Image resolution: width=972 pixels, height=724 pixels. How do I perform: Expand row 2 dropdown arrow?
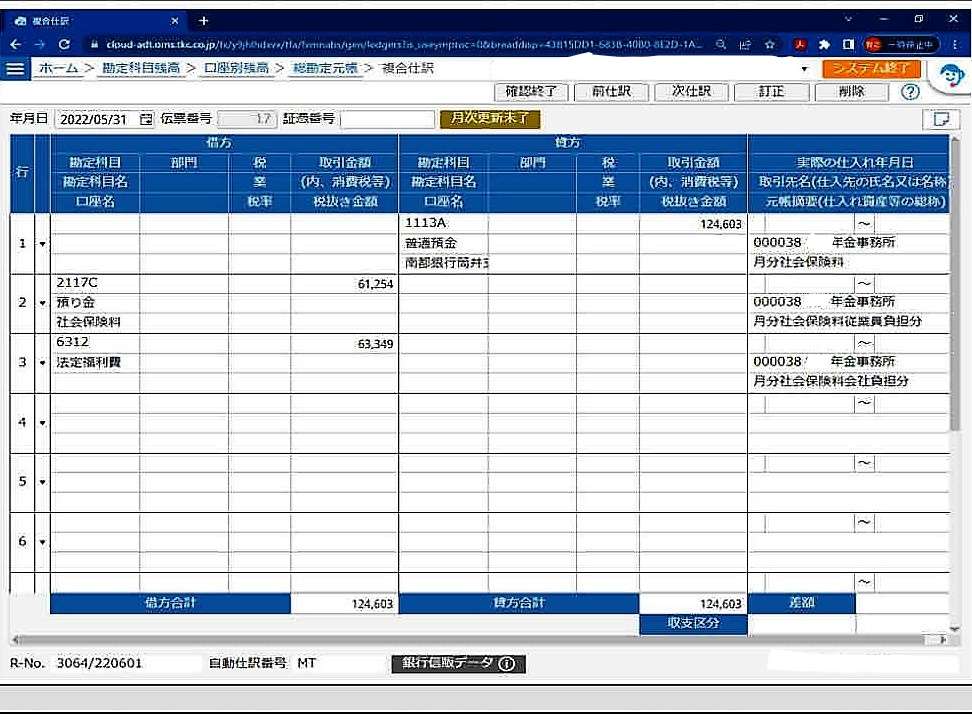coord(42,303)
